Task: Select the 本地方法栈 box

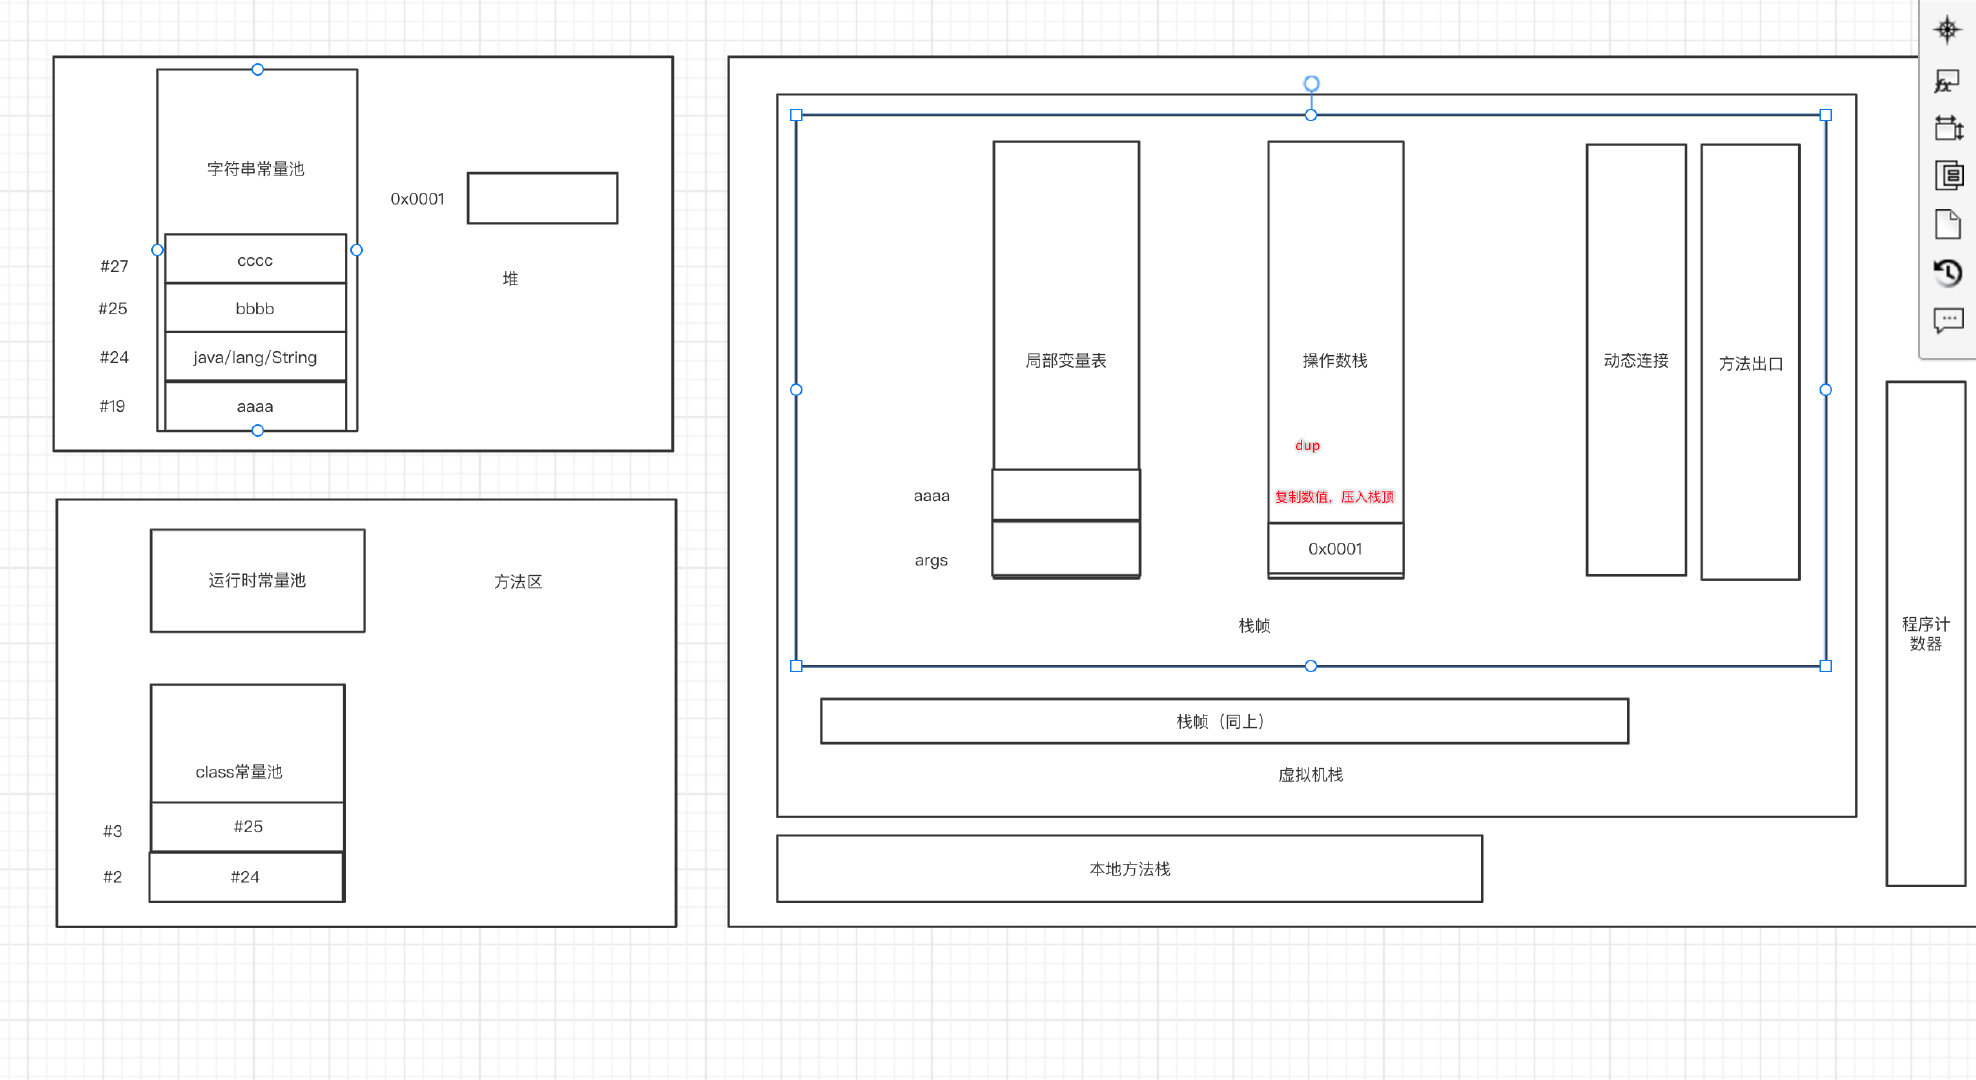Action: click(x=1129, y=869)
